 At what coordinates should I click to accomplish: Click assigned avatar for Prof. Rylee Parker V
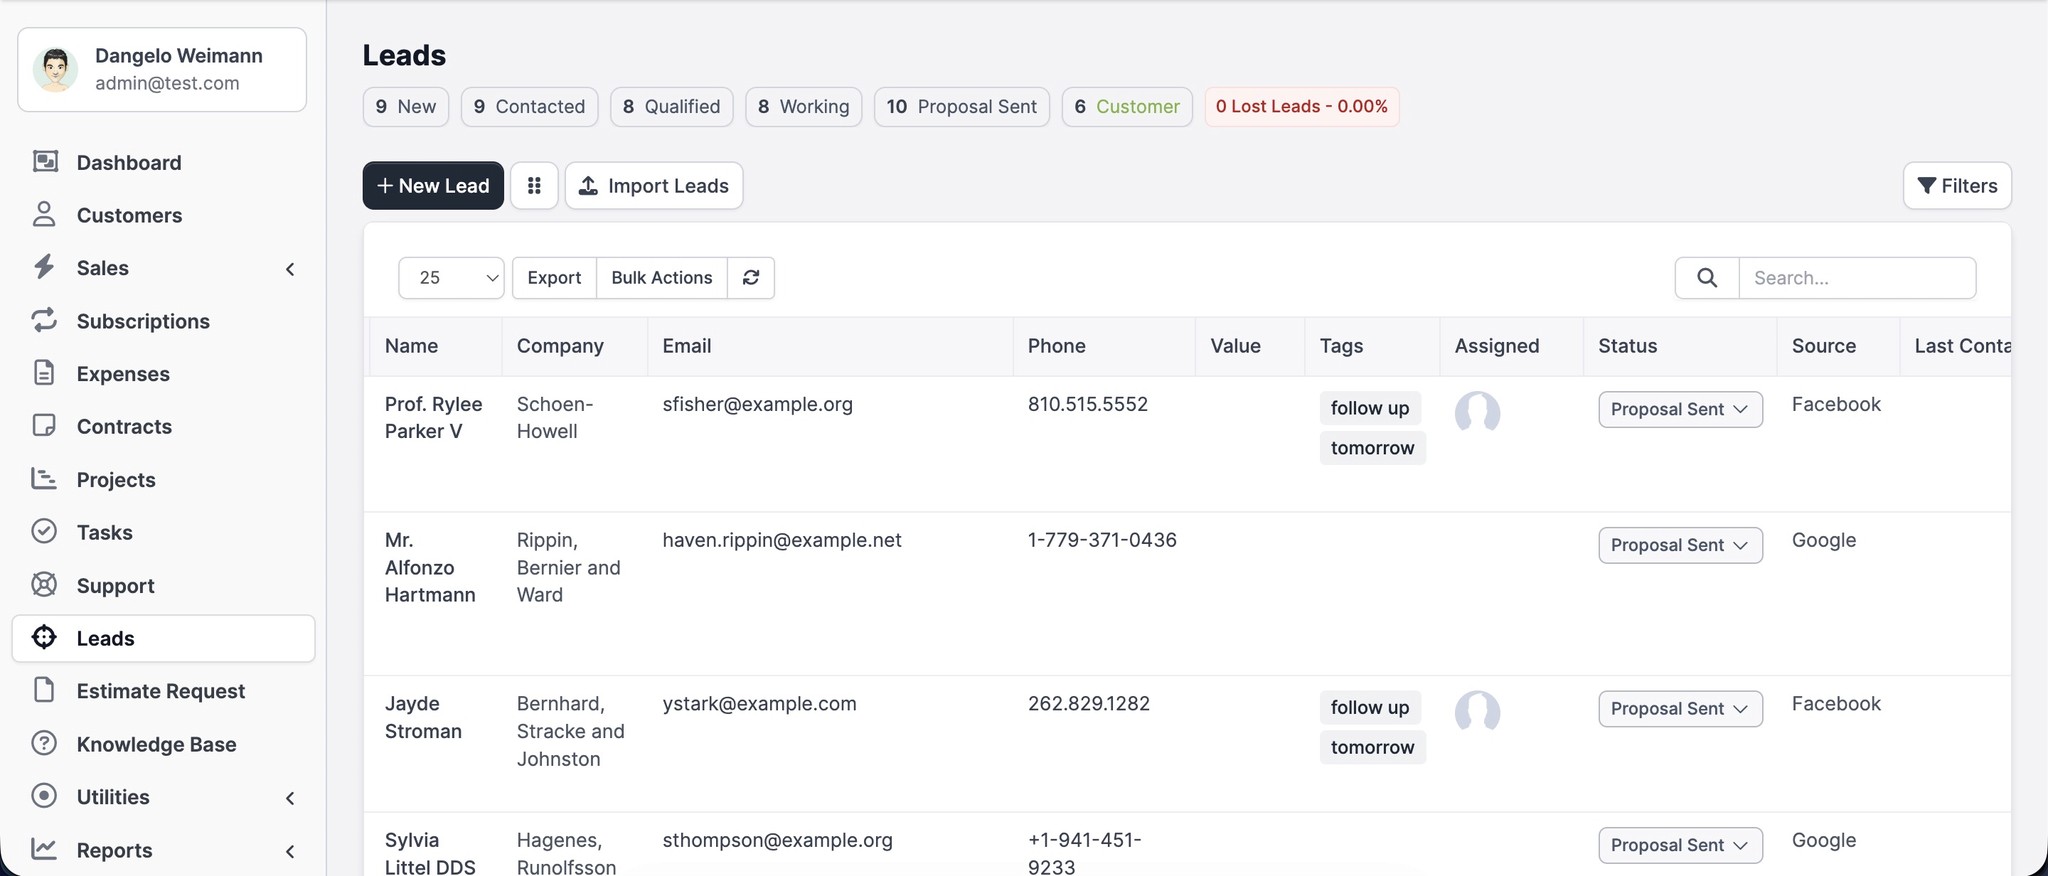click(1477, 412)
